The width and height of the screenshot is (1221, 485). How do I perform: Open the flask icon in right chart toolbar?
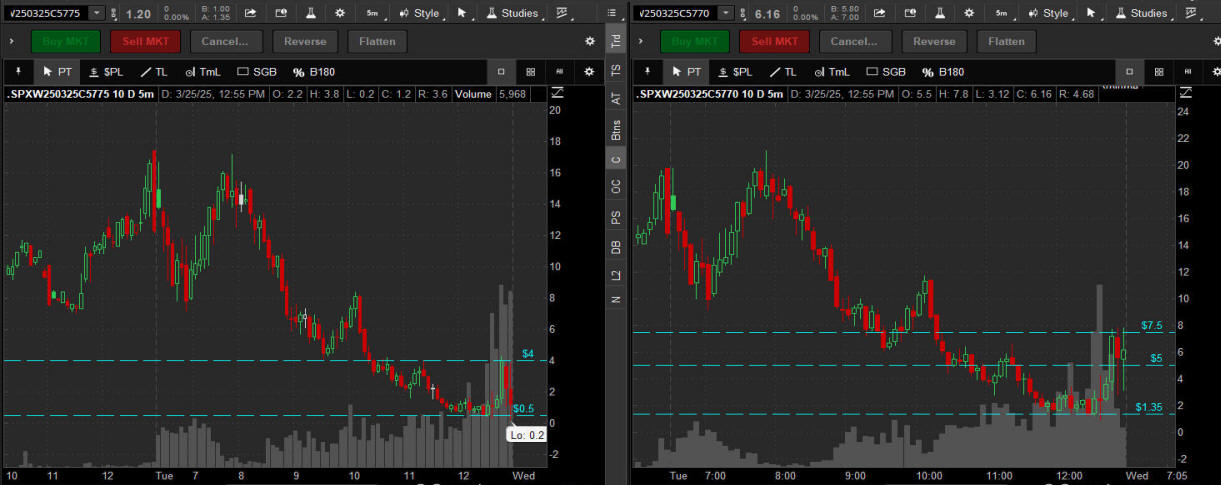(x=939, y=13)
